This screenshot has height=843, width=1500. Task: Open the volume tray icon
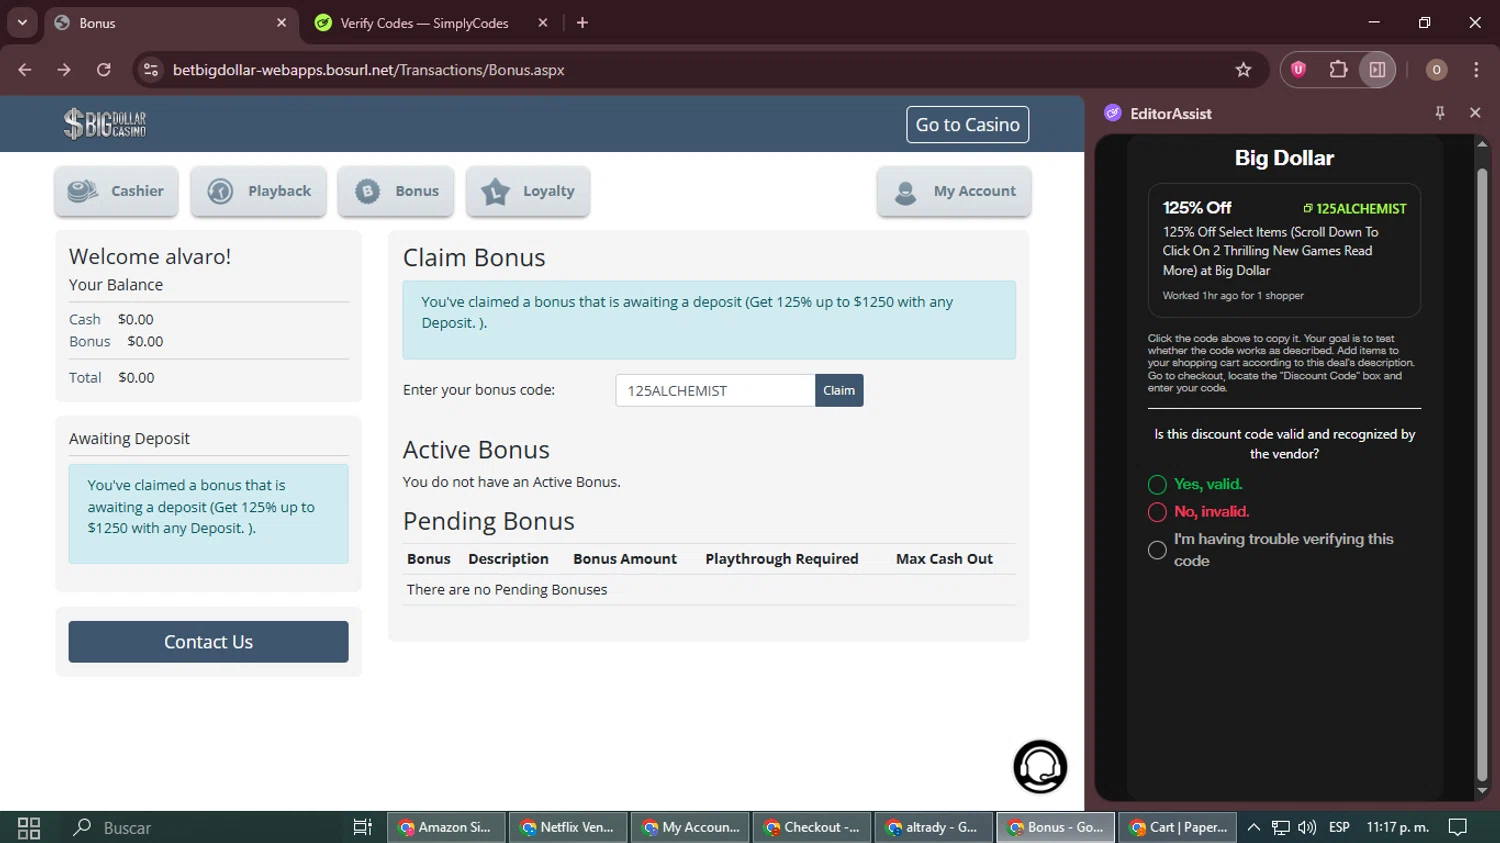tap(1307, 828)
